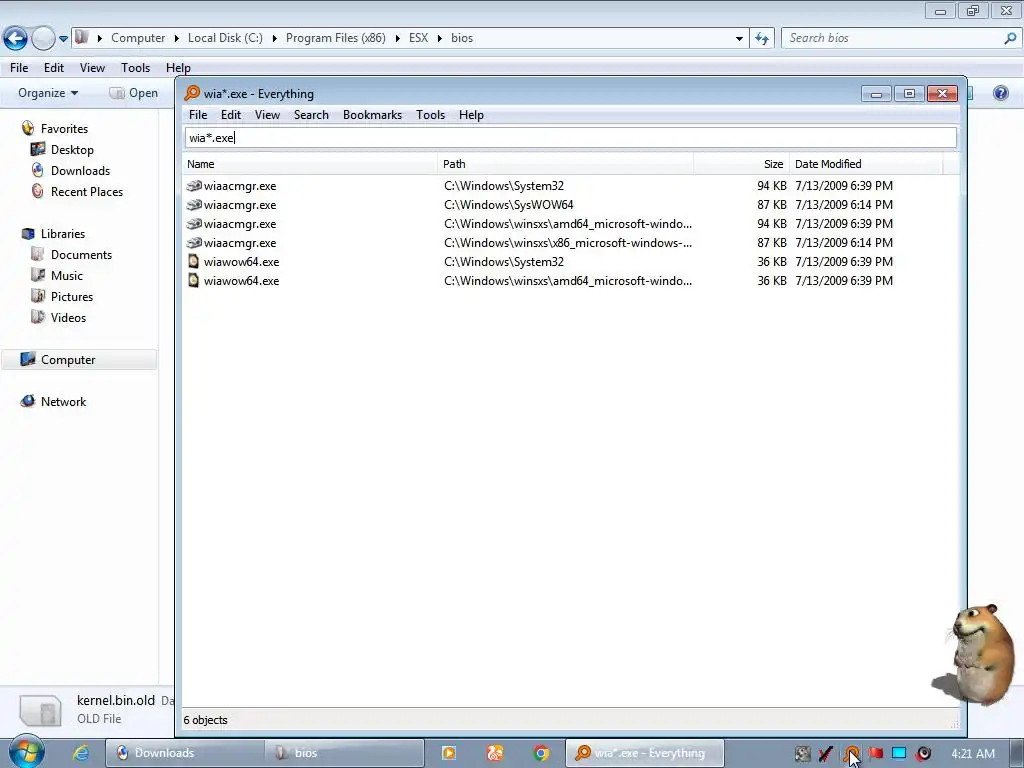Viewport: 1024px width, 768px height.
Task: Click the wia*.exe search box
Action: 571,138
